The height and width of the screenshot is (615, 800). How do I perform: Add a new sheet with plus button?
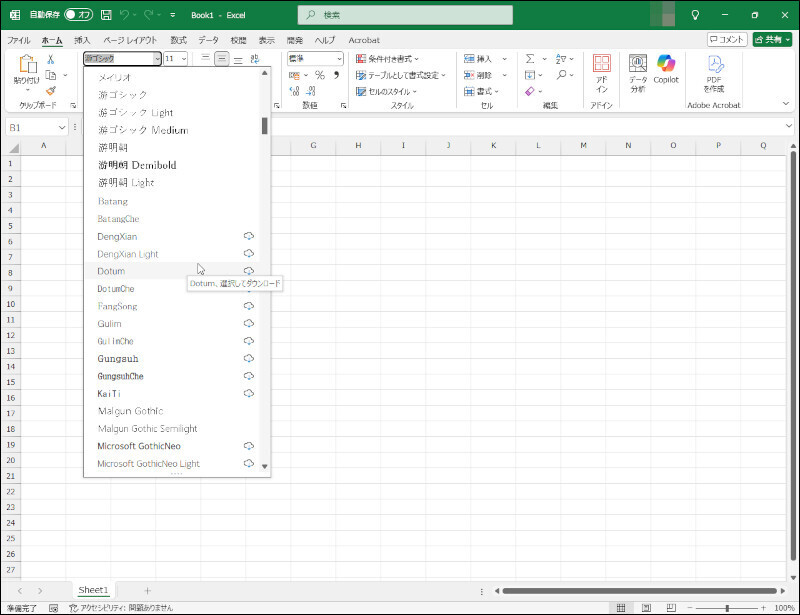[147, 591]
